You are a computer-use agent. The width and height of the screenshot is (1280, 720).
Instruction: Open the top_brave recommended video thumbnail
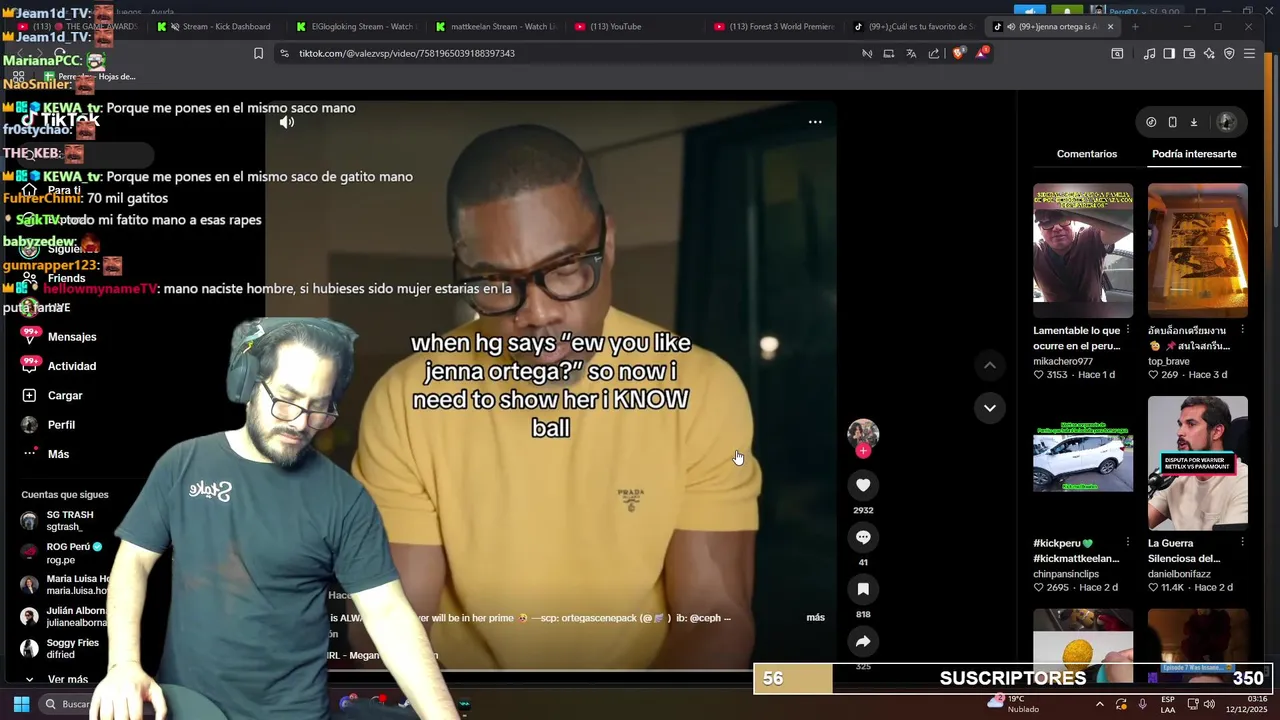coord(1197,250)
